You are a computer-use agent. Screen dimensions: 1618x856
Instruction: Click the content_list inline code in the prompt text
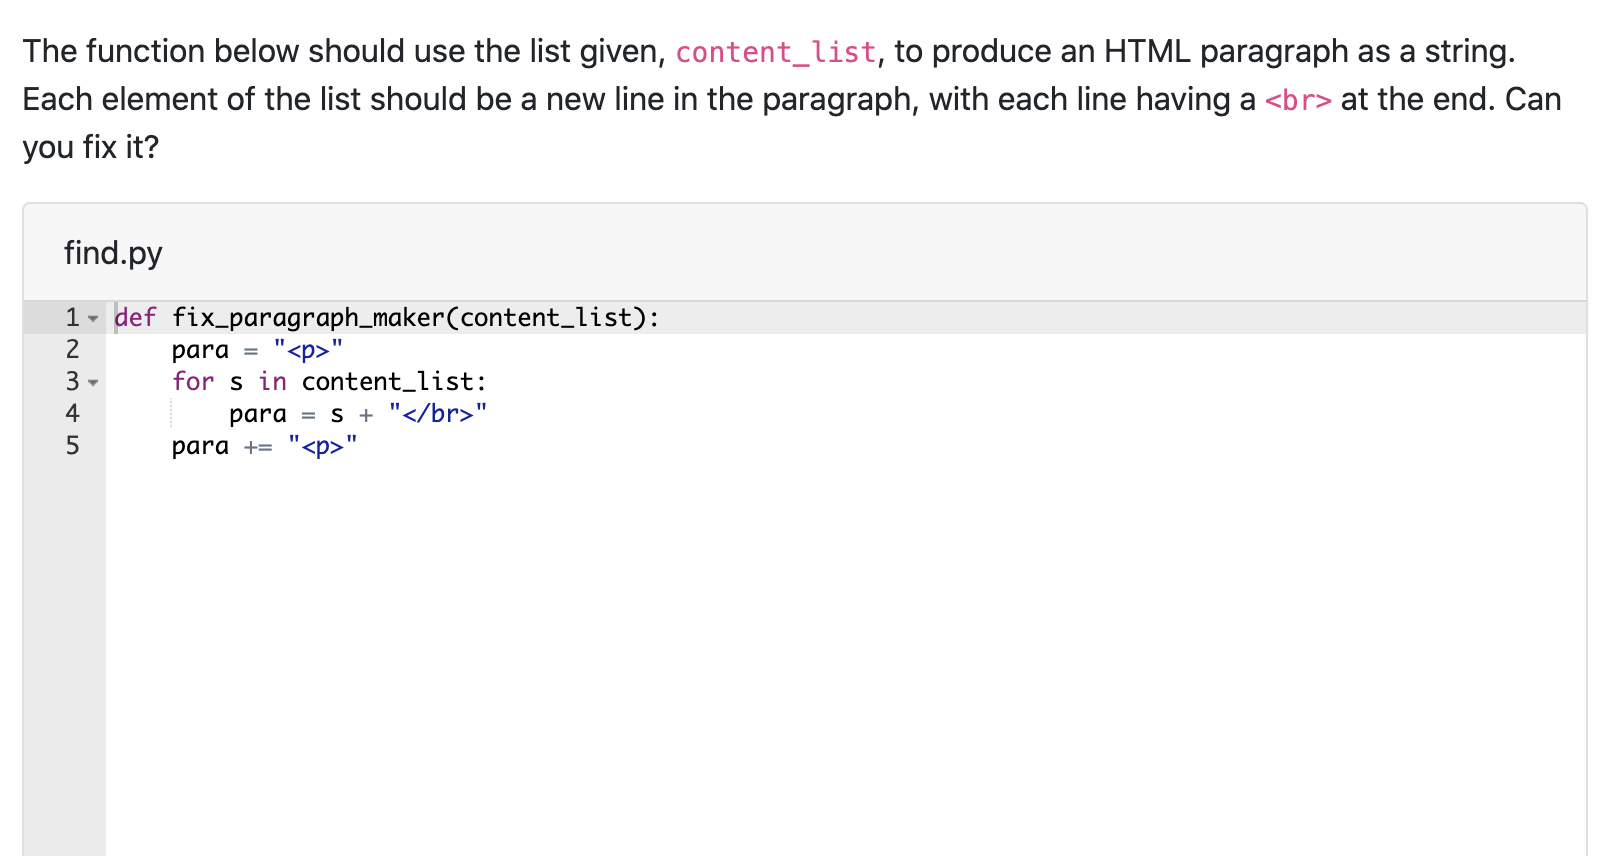point(775,51)
